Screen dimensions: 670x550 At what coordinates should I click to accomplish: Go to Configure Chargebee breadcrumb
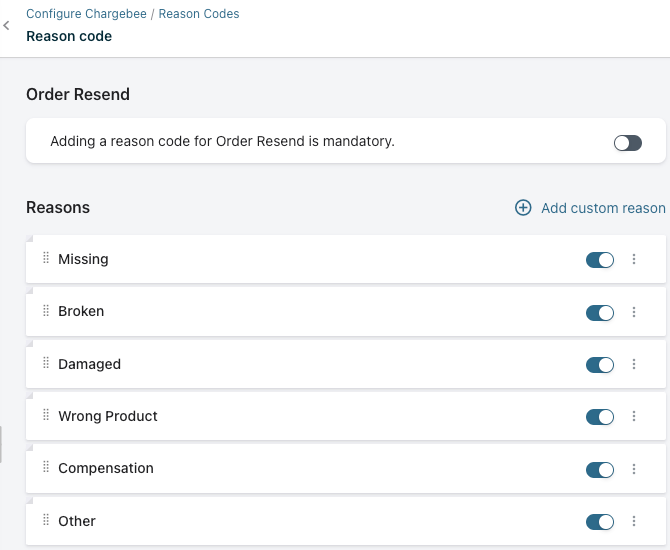tap(87, 14)
